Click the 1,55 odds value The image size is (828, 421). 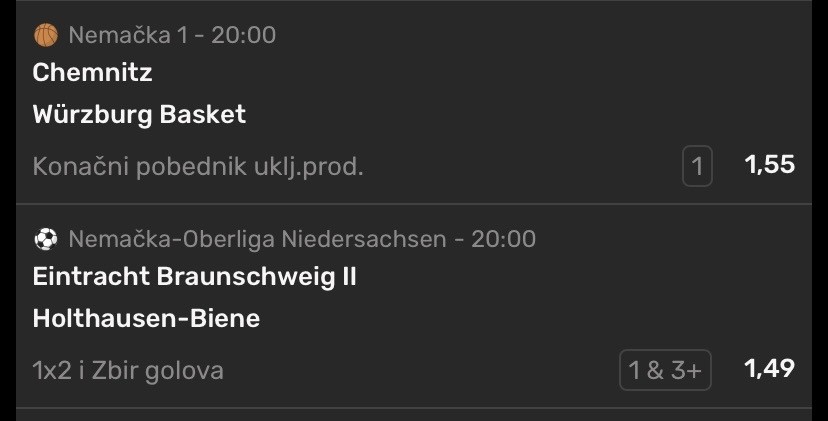[770, 165]
